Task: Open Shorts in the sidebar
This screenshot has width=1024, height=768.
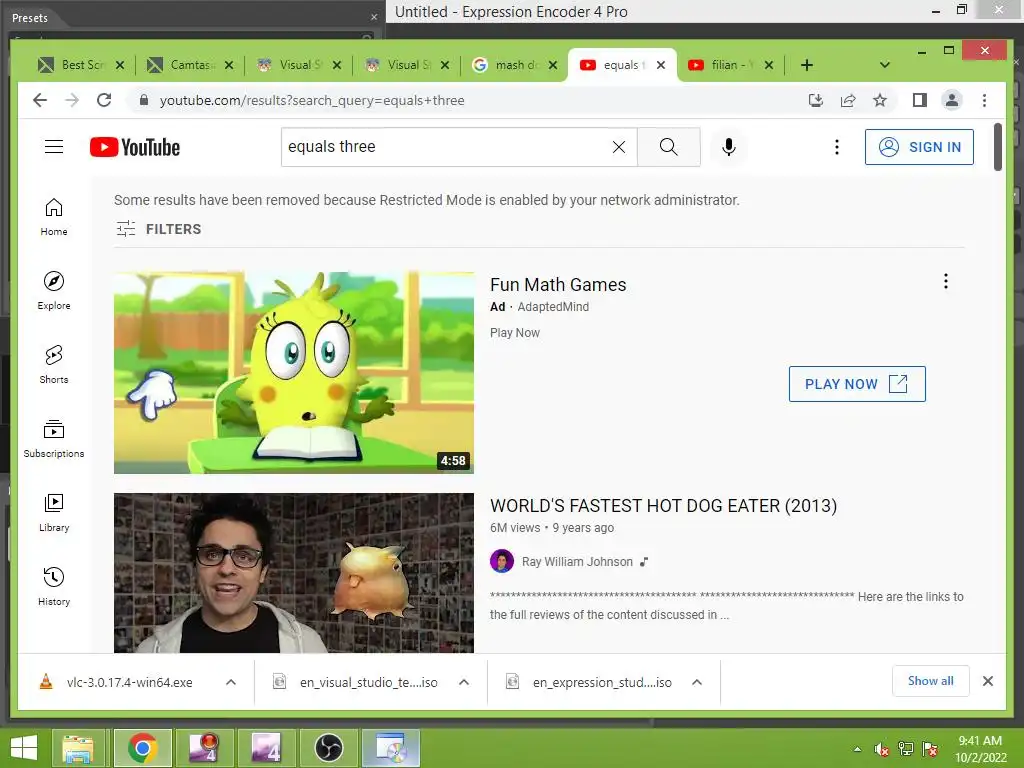Action: pos(54,364)
